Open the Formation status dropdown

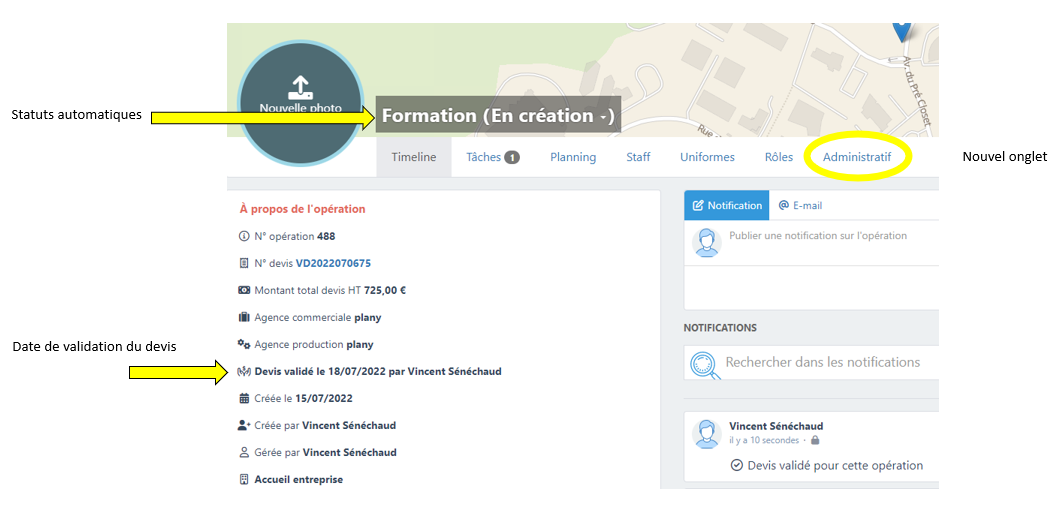click(x=497, y=116)
